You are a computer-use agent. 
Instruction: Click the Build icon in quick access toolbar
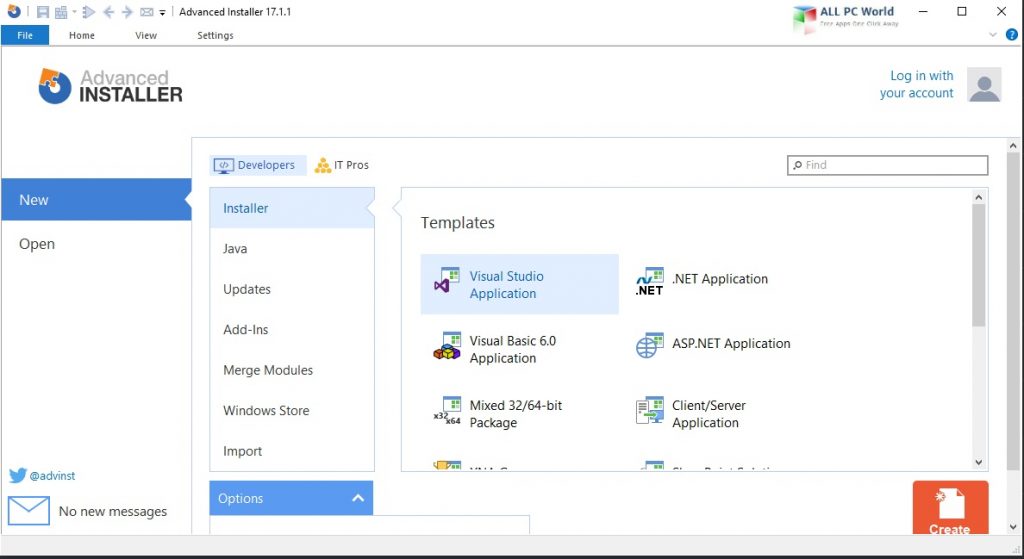tap(61, 12)
